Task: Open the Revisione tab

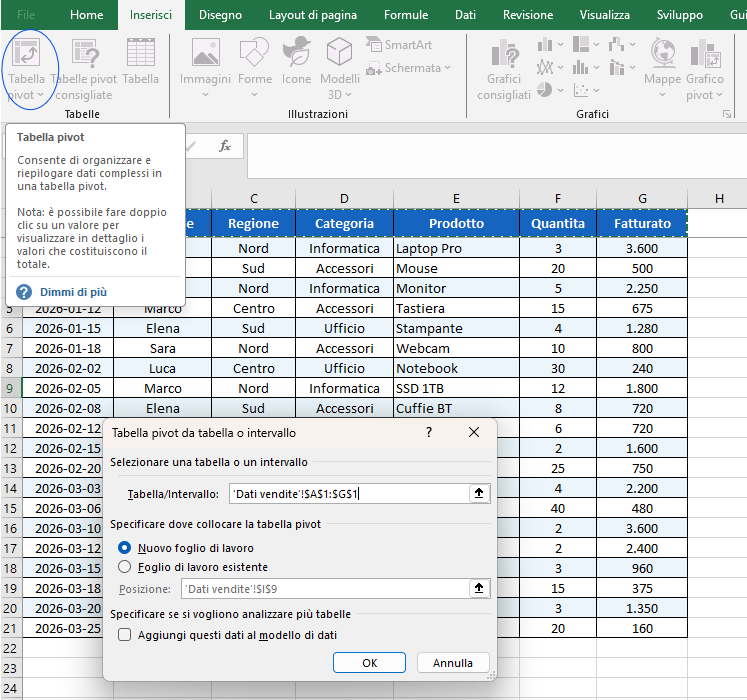Action: (528, 15)
